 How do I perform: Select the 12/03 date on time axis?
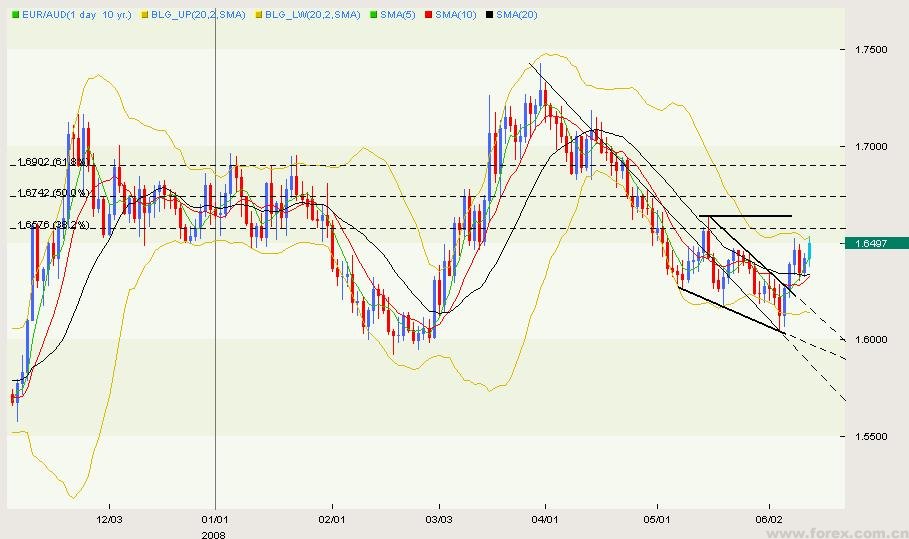click(x=109, y=520)
